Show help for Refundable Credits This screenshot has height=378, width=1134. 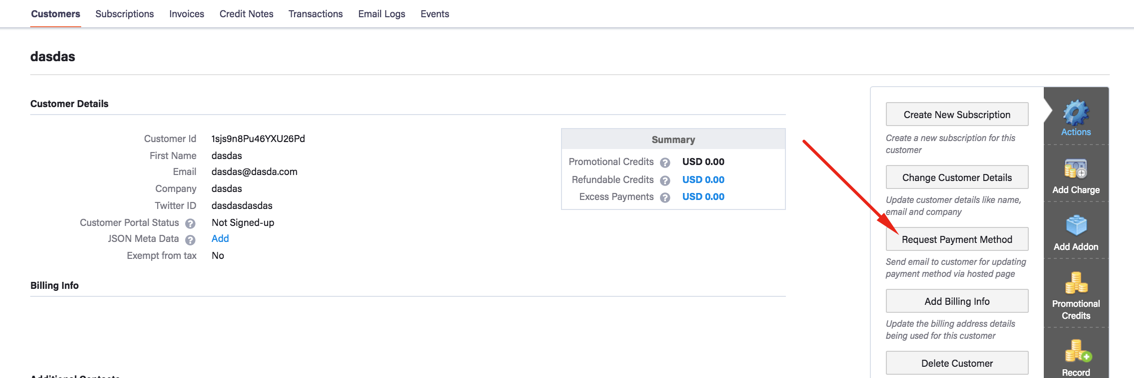pos(665,180)
